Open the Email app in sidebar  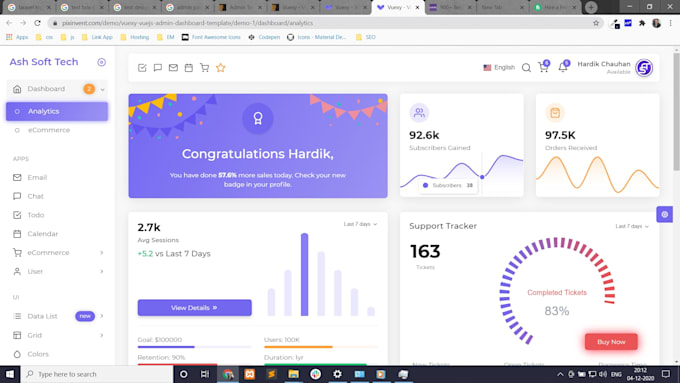[57, 177]
